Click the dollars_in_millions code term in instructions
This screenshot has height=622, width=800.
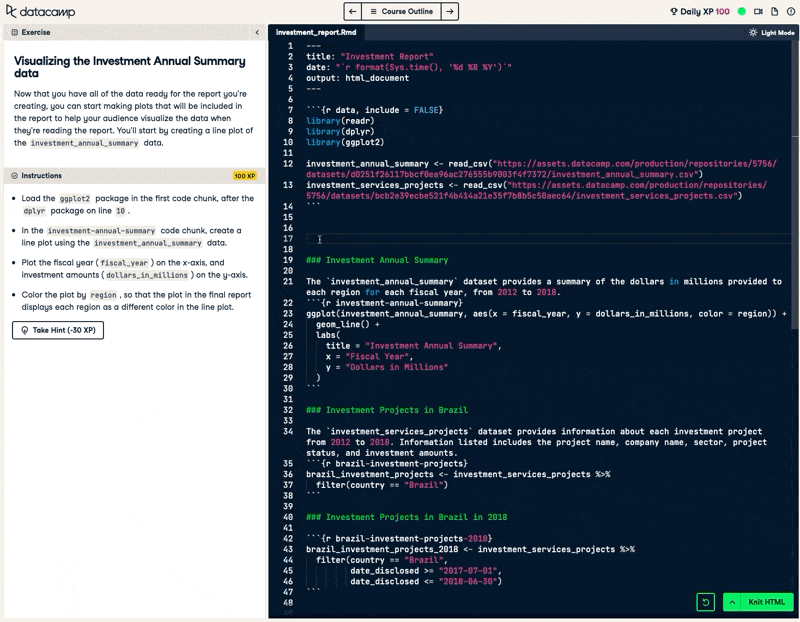click(147, 275)
